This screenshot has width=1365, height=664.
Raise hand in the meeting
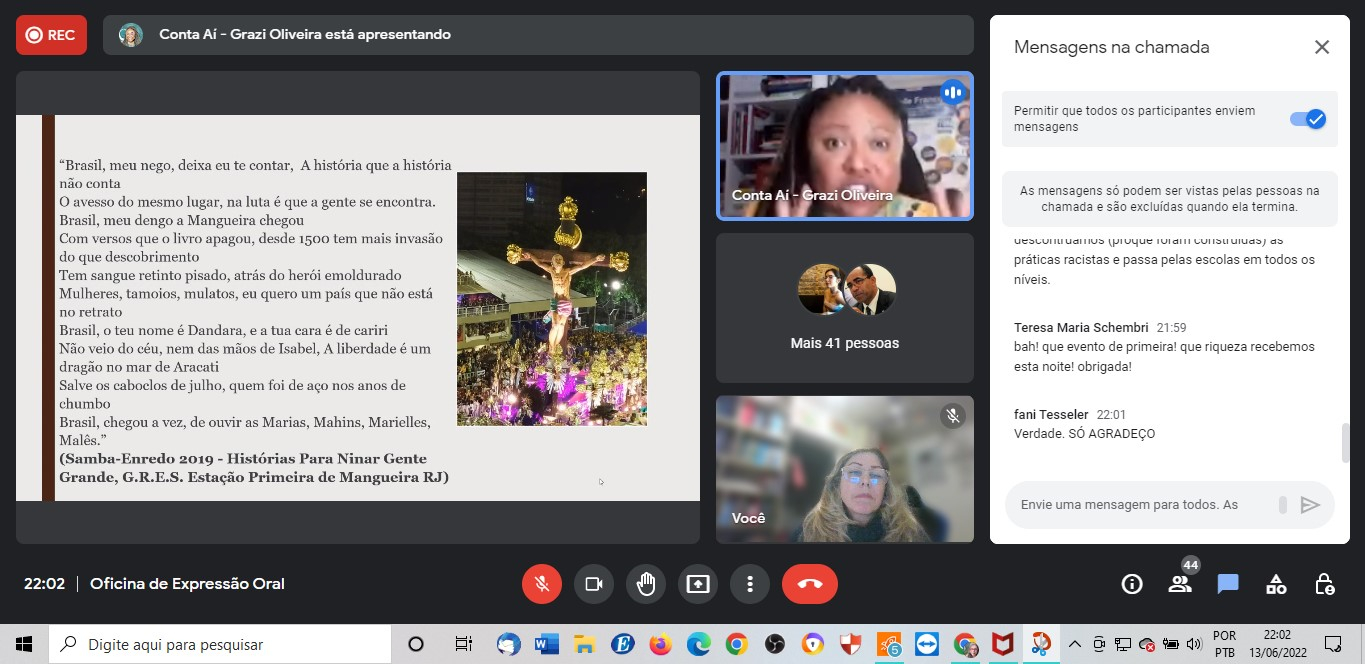coord(646,584)
